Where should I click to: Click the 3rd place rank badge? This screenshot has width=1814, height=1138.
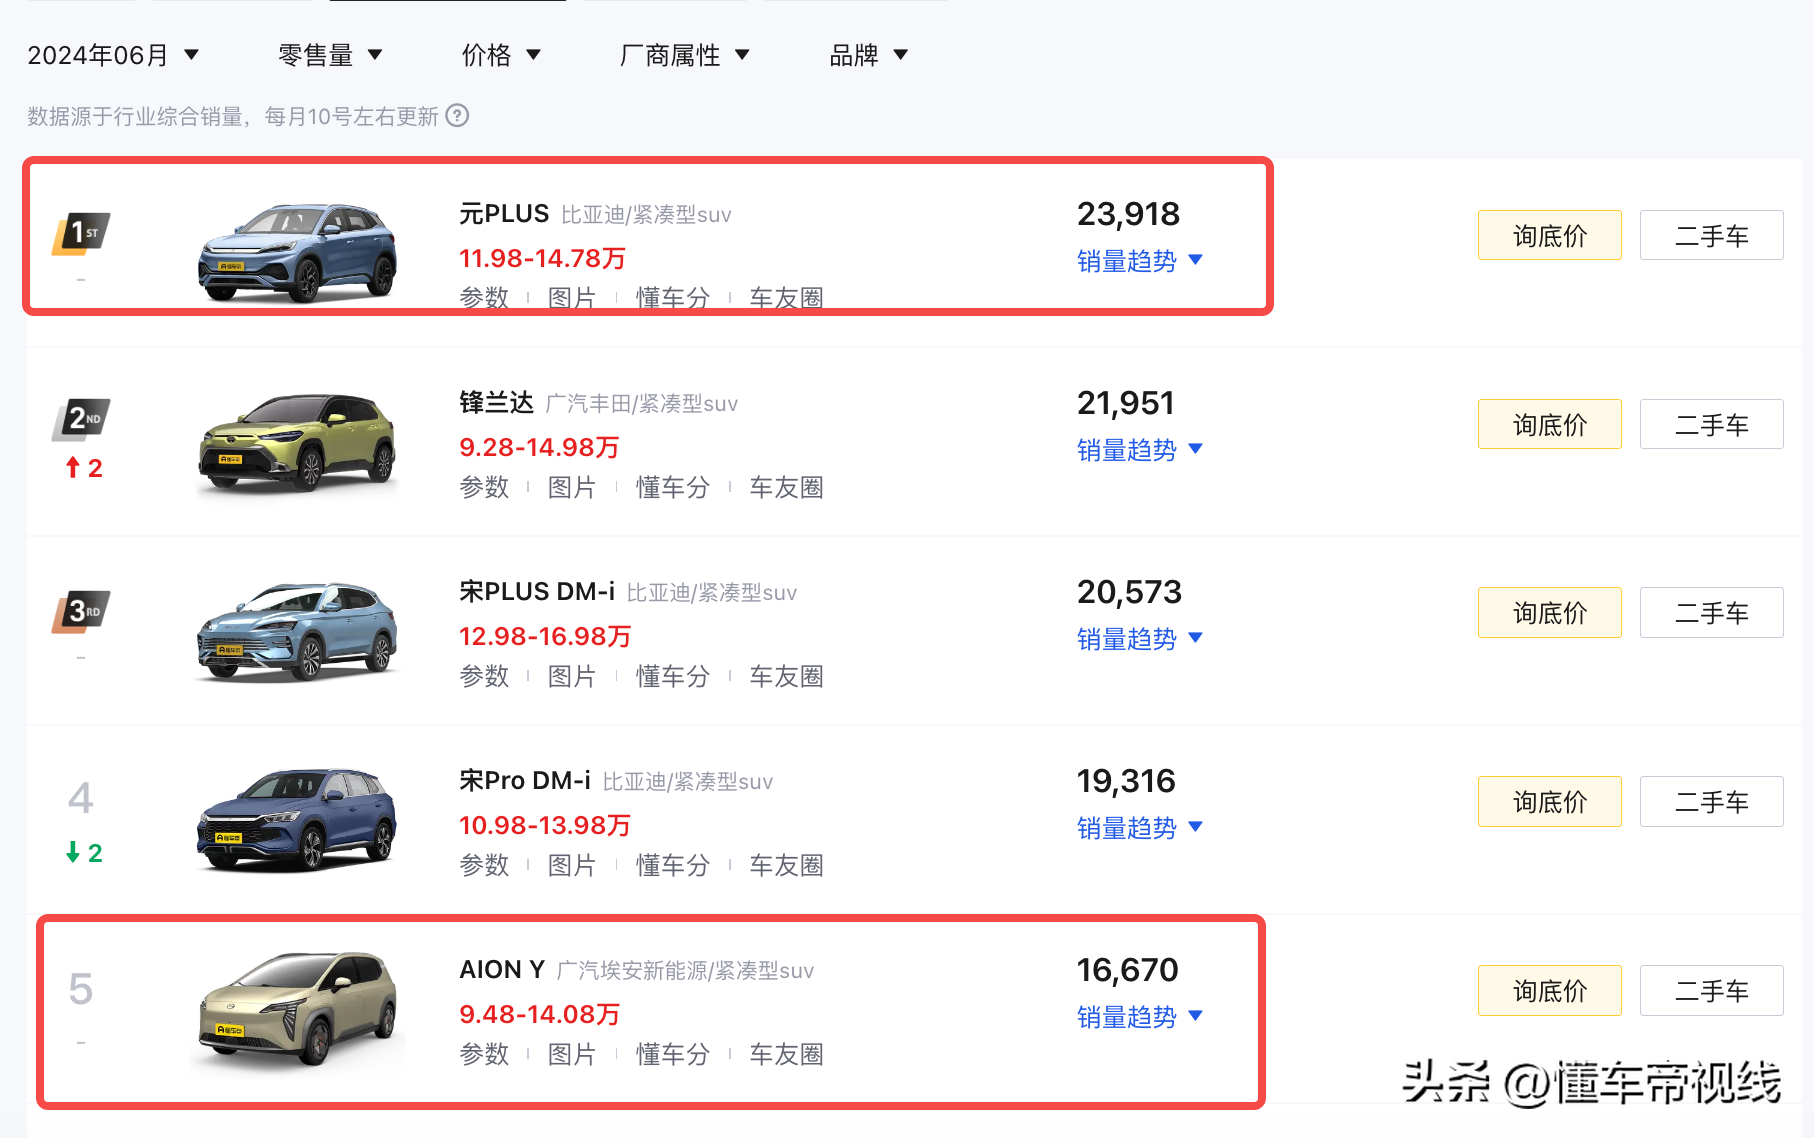(81, 610)
